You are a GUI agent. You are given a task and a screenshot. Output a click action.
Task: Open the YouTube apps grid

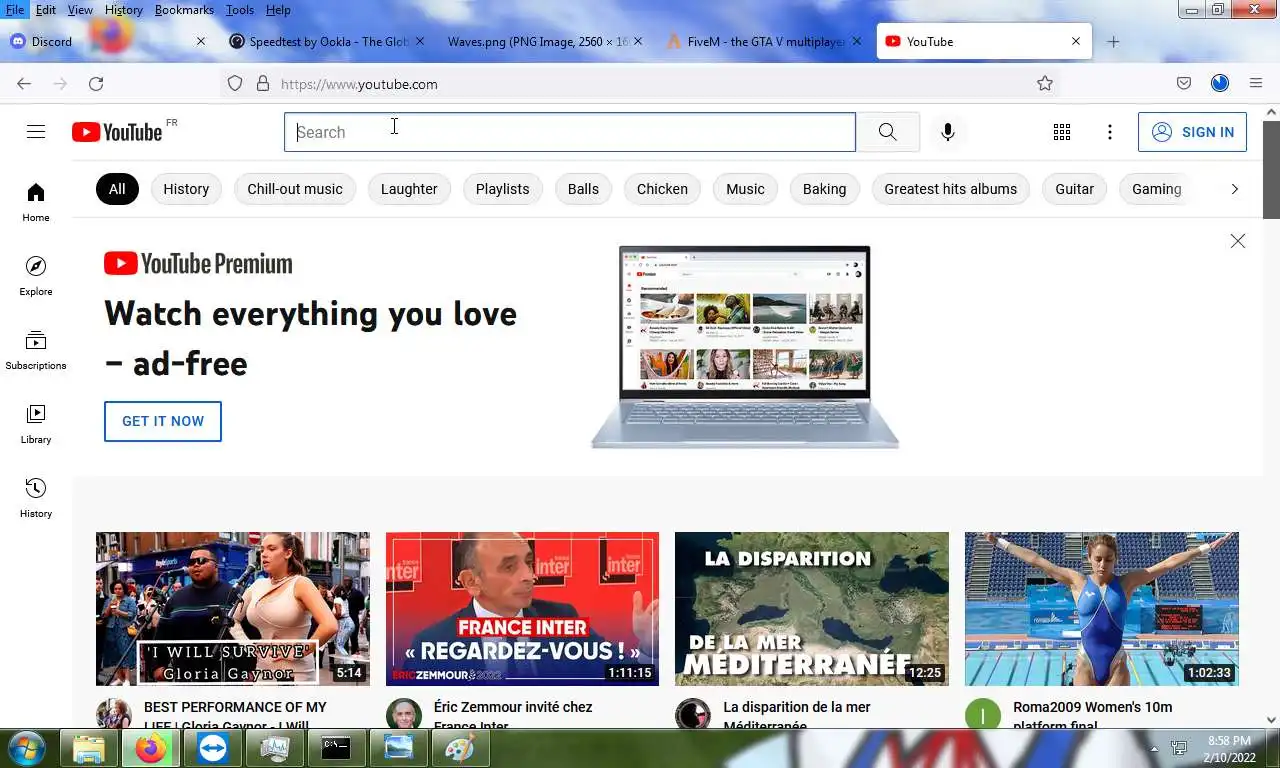point(1062,132)
